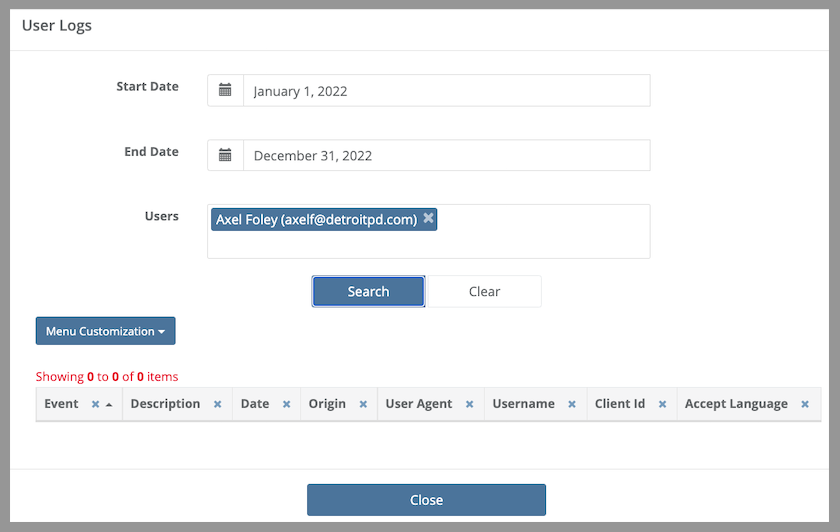This screenshot has width=840, height=532.
Task: Remove the Username column
Action: click(572, 404)
